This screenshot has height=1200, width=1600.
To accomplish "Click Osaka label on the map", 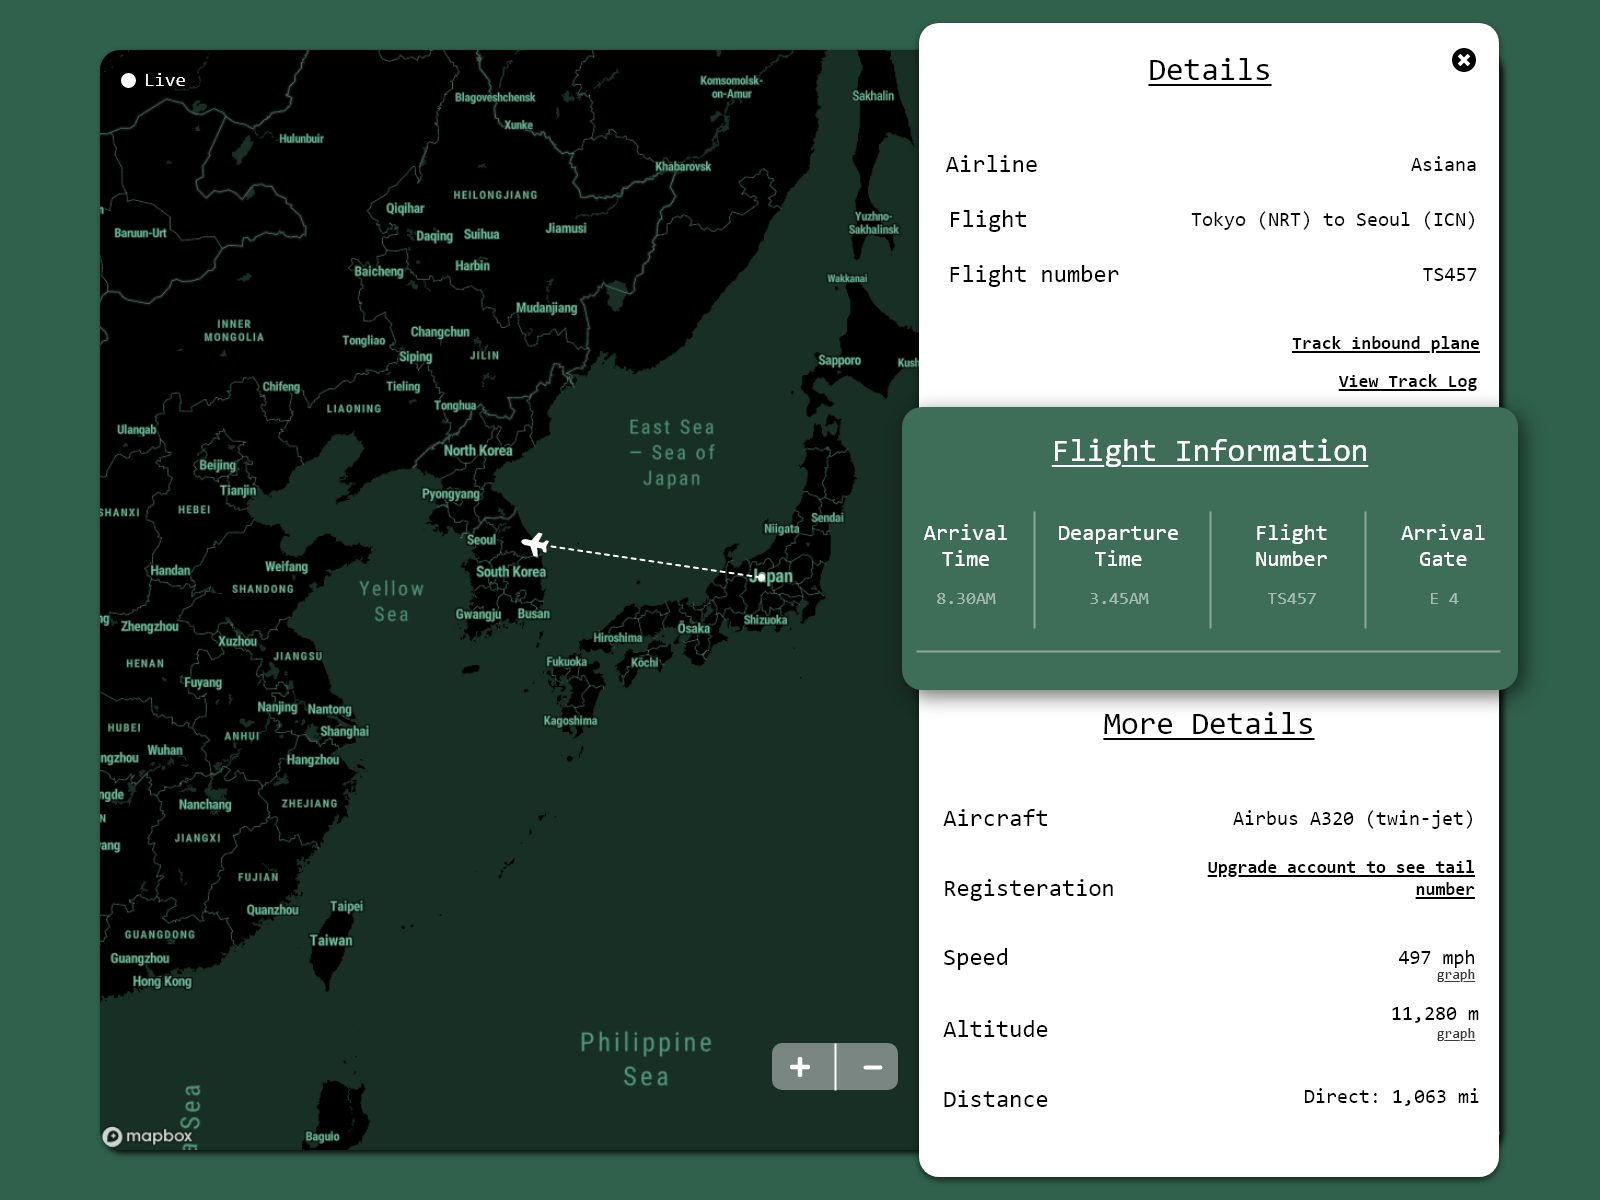I will point(693,628).
